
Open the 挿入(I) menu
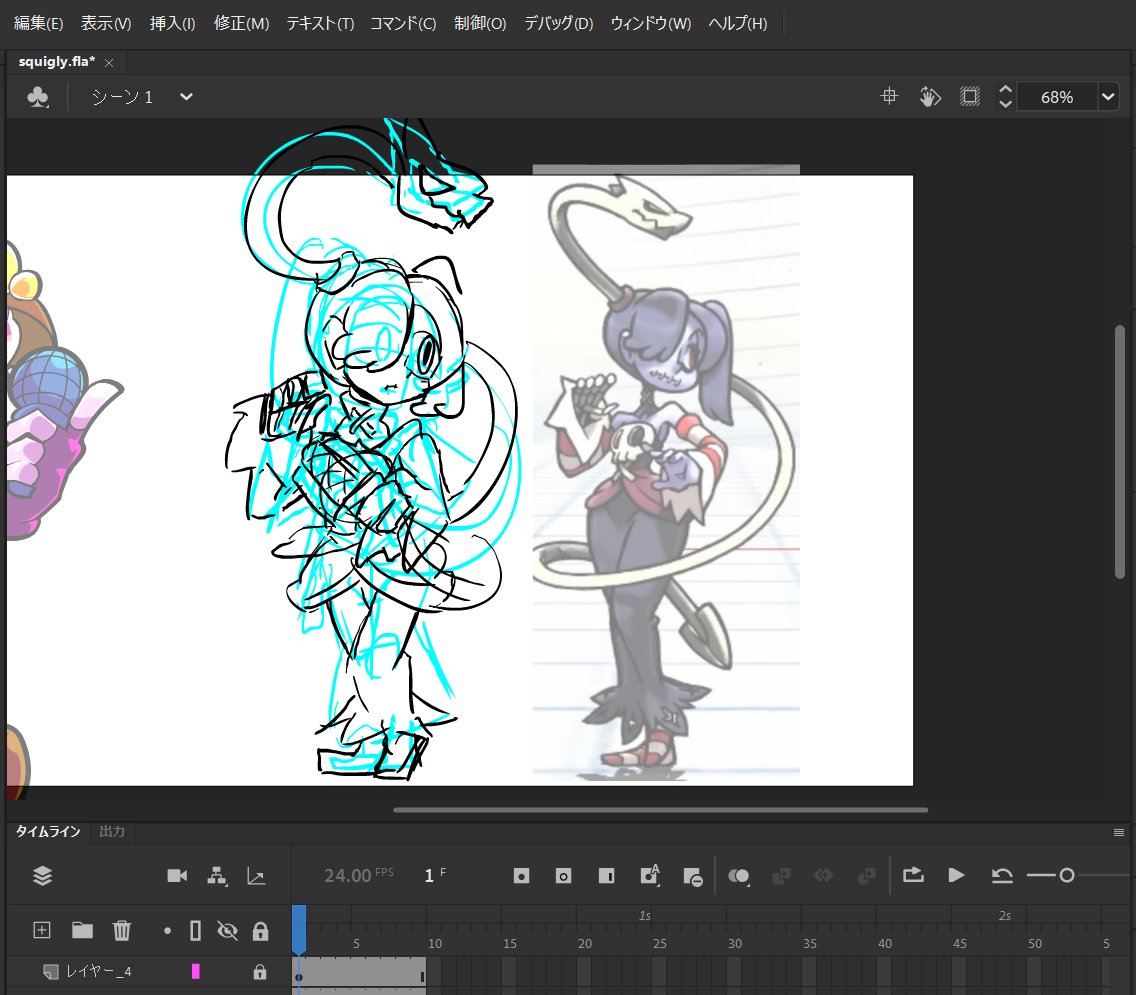click(172, 23)
